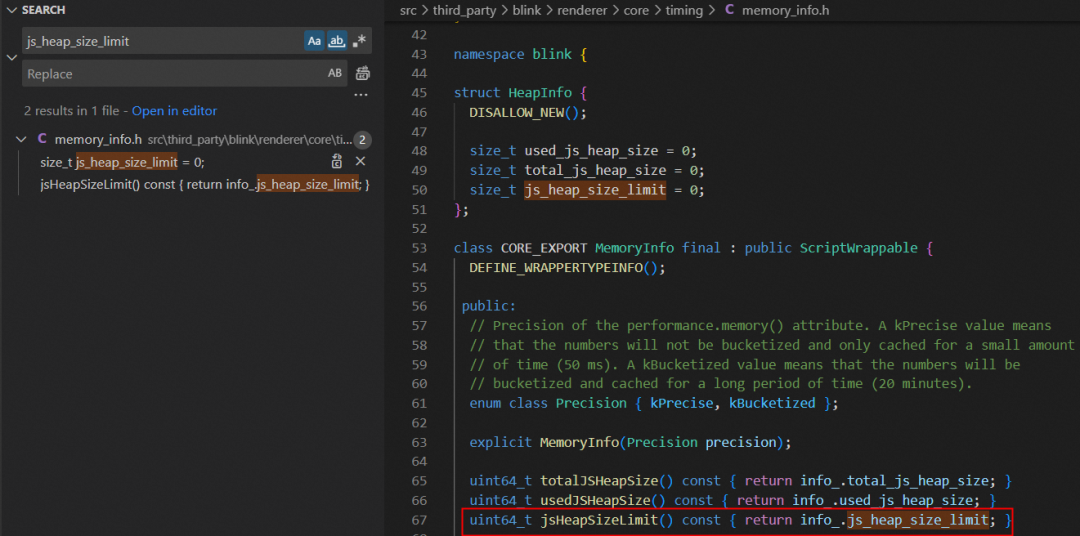Open 'blink' breadcrumb segment

coord(526,10)
